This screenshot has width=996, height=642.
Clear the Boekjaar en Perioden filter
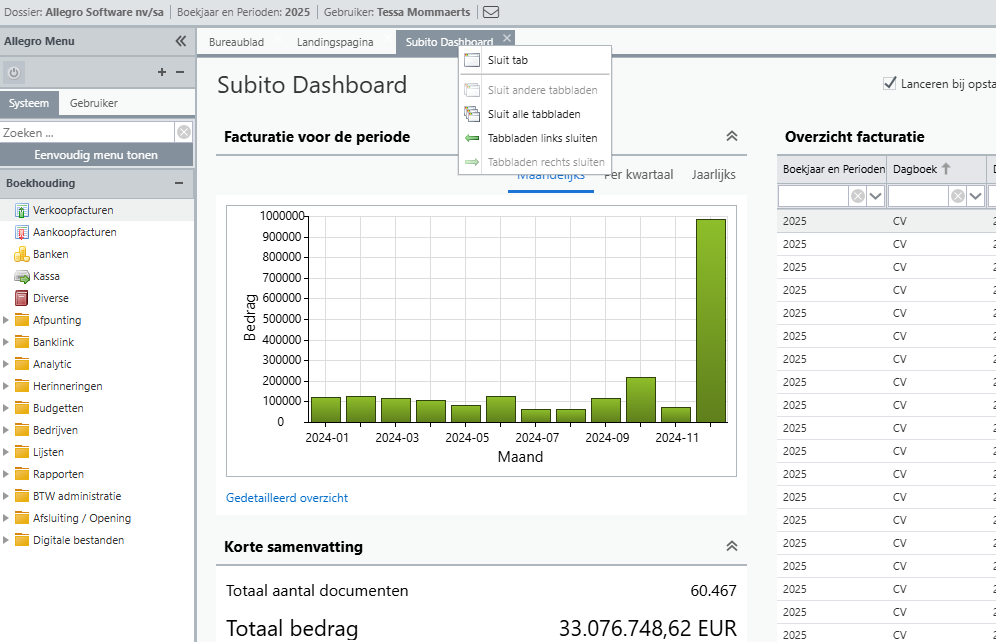pyautogui.click(x=858, y=196)
